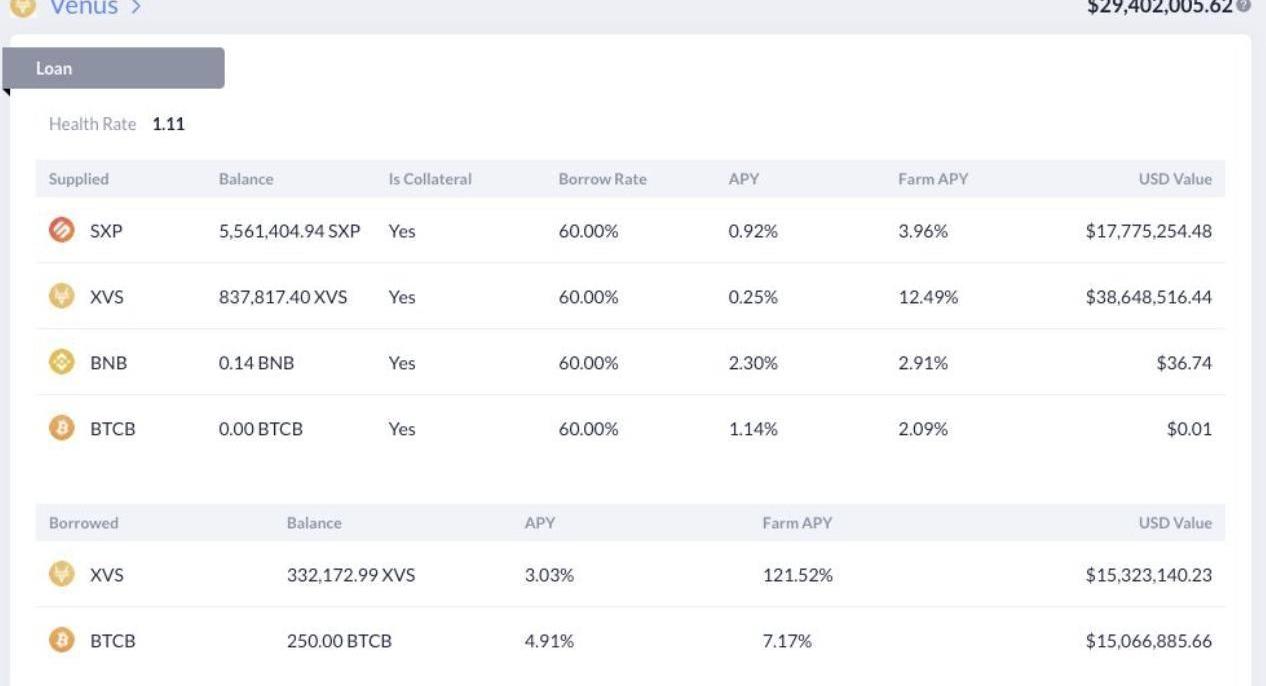Select the 0.00 BTCB balance
Screen dimensions: 1266x686
point(261,429)
